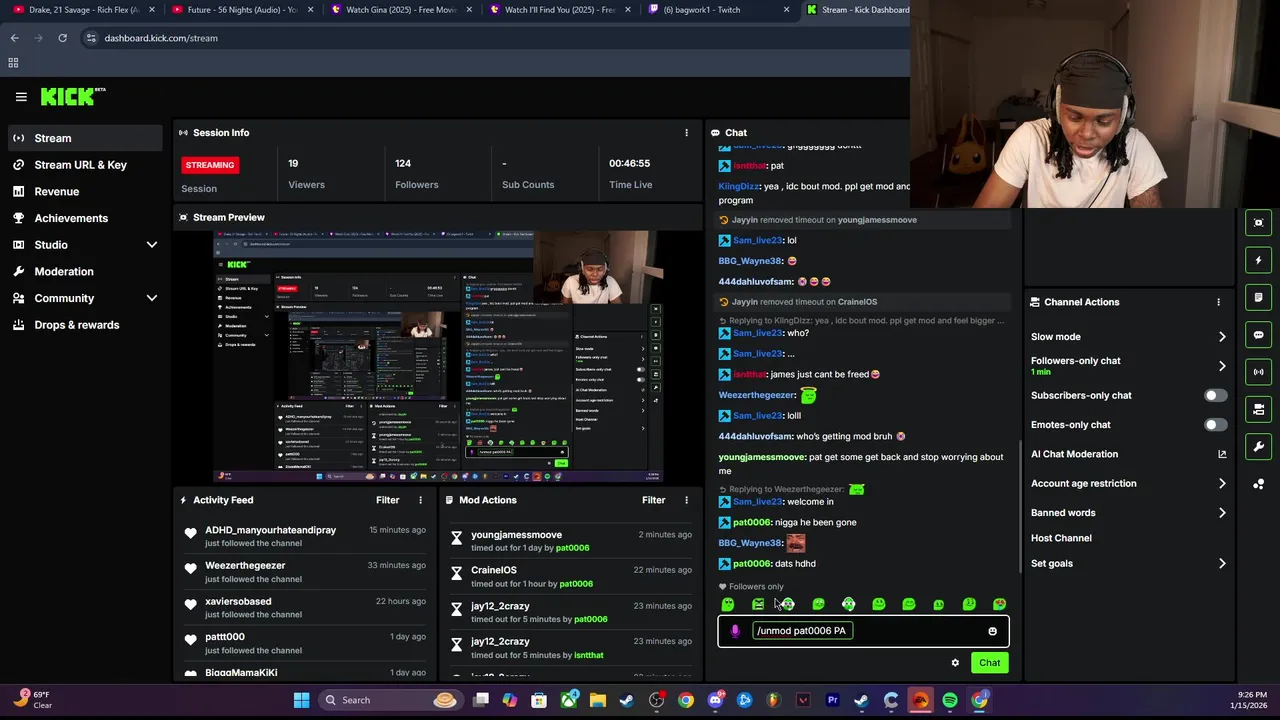
Task: Expand Slow mode settings
Action: click(x=1222, y=337)
